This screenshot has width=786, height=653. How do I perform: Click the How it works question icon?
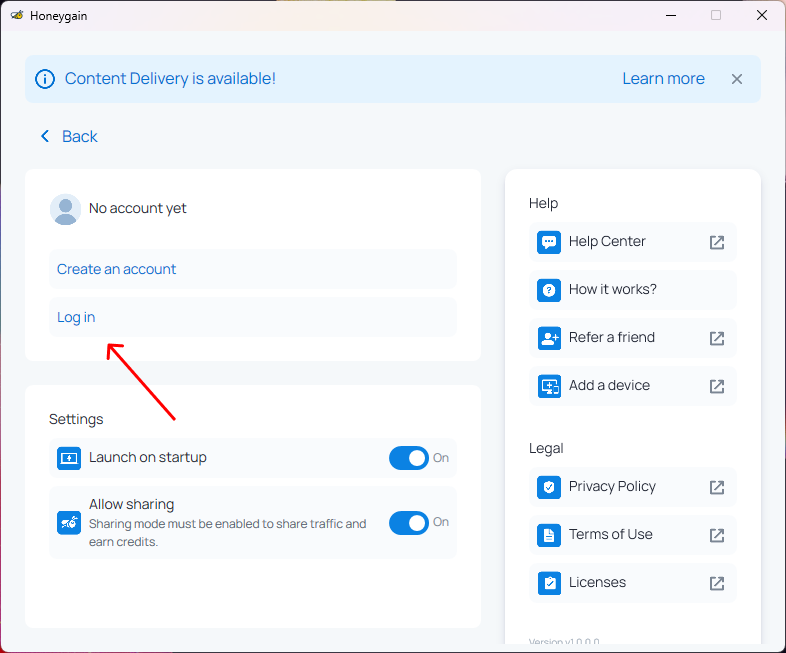pos(549,290)
